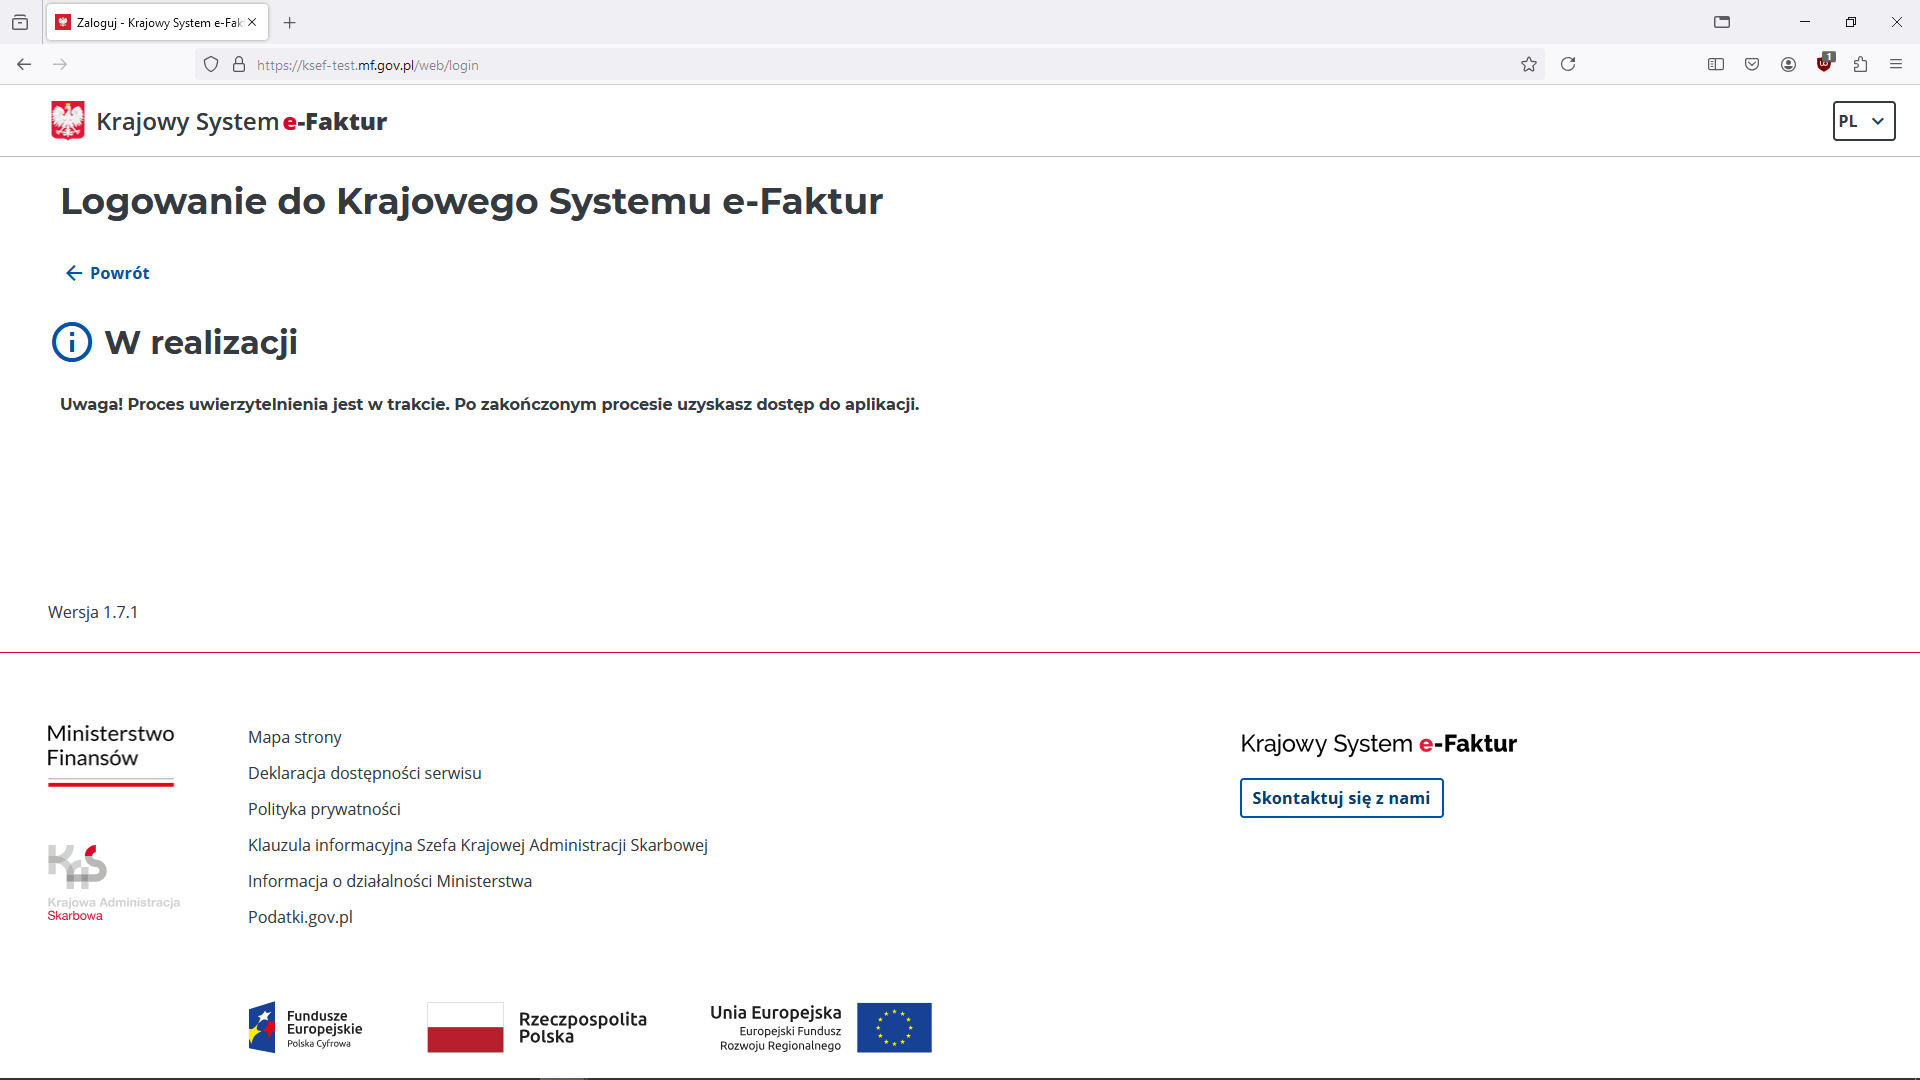Open a new tab with plus button
This screenshot has height=1080, width=1920.
(x=290, y=22)
